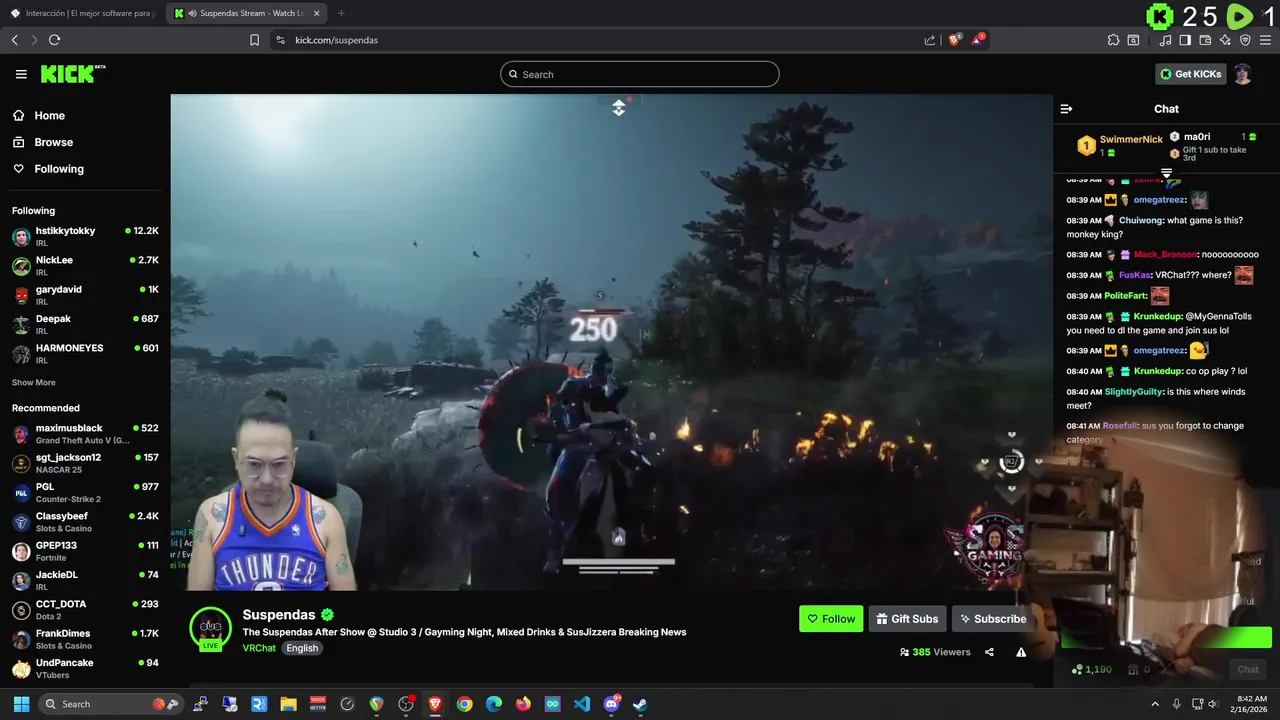Open UndPancake VTubers channel
The image size is (1280, 720).
click(x=85, y=668)
